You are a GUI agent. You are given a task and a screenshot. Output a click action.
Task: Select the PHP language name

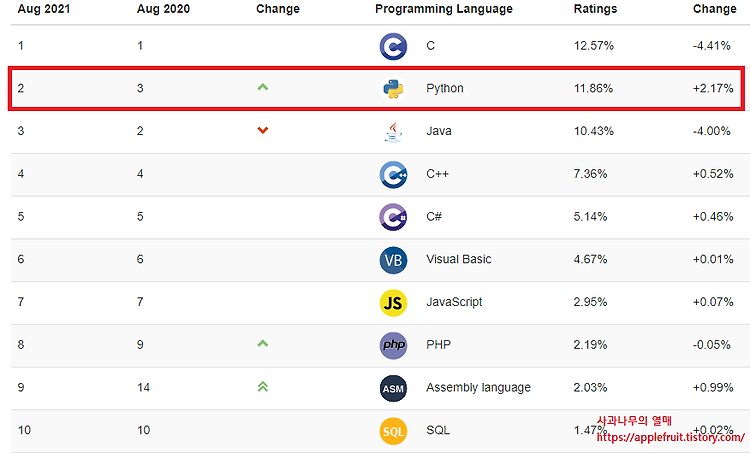(x=438, y=344)
